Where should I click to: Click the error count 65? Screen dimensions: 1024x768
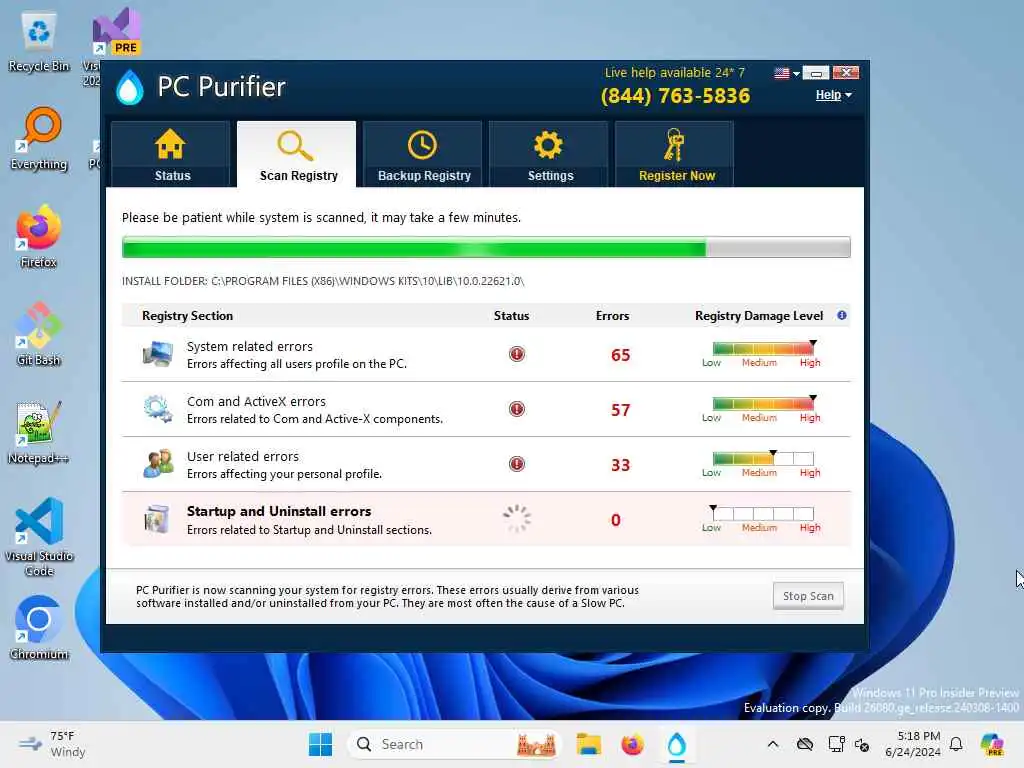(x=620, y=355)
